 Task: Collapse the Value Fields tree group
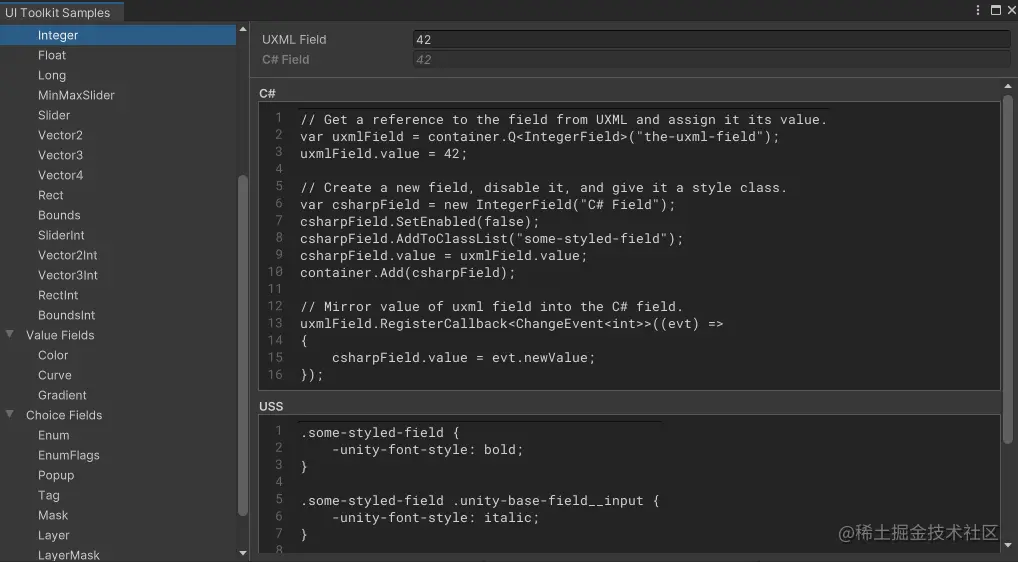click(10, 335)
